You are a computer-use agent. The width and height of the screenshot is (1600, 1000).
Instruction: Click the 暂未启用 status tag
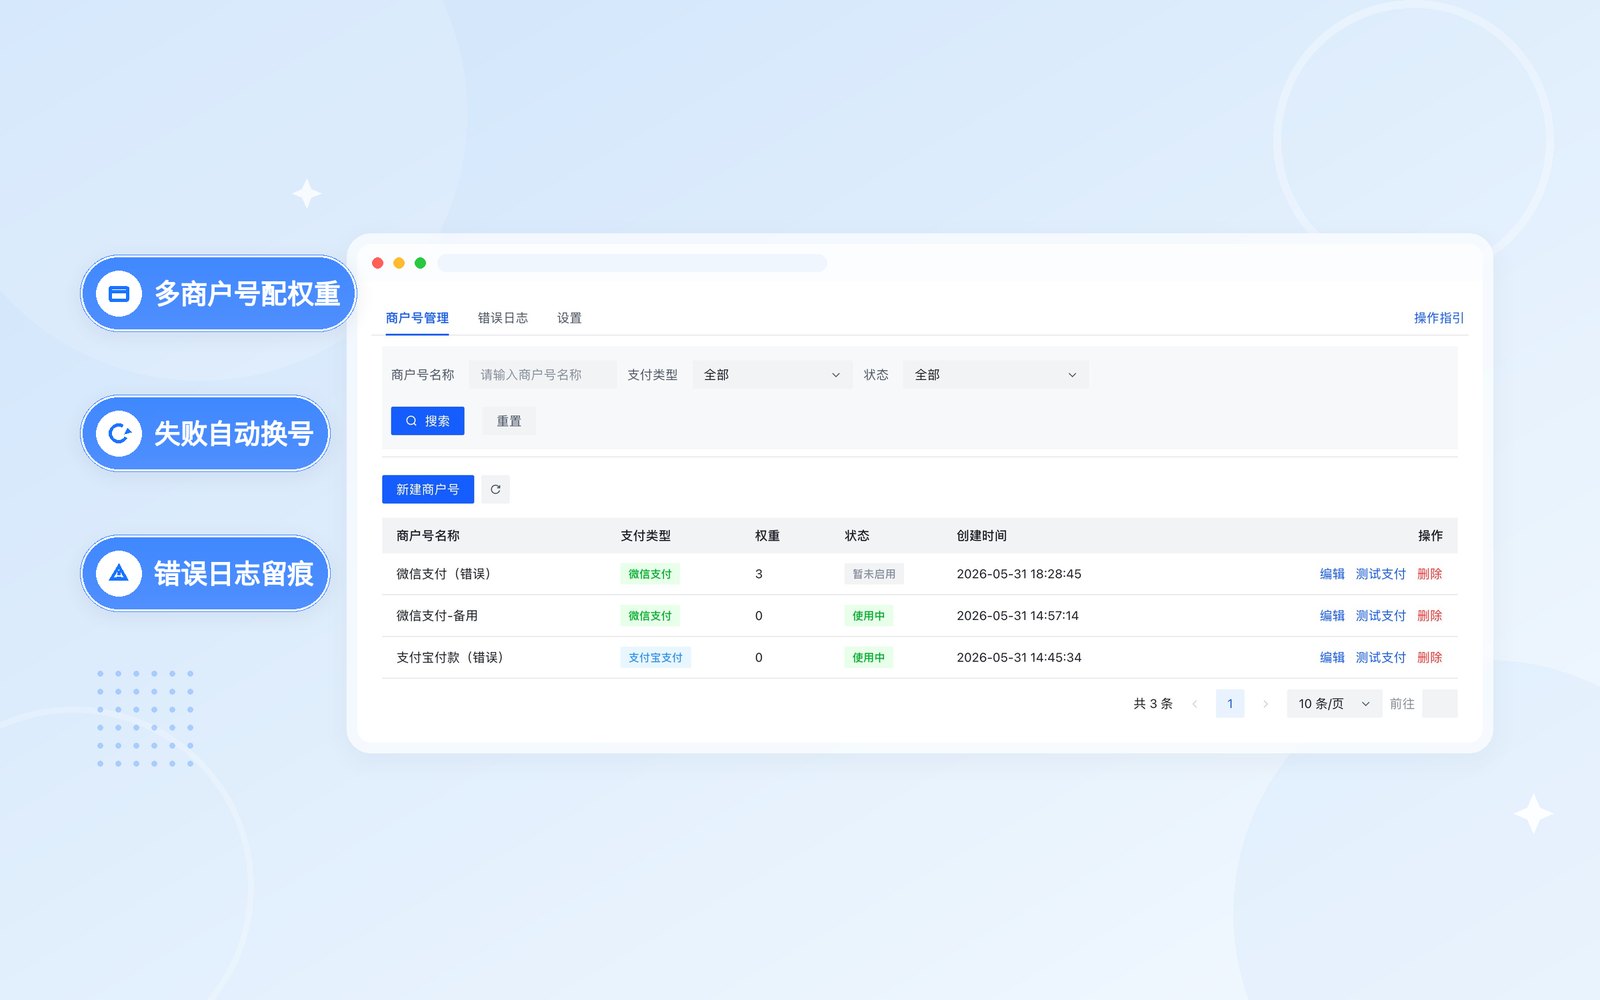point(874,574)
